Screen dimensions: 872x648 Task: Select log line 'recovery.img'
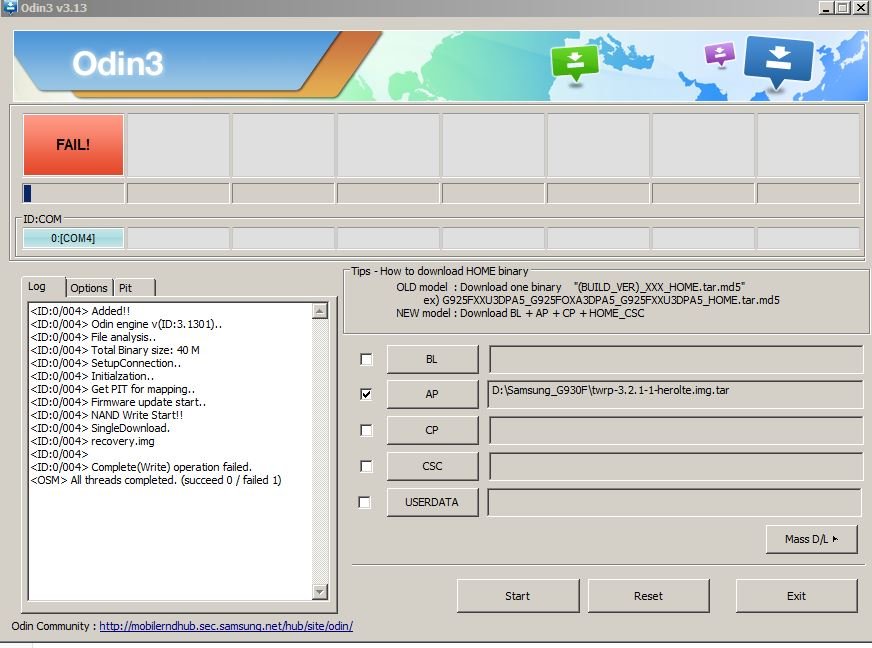pyautogui.click(x=93, y=441)
